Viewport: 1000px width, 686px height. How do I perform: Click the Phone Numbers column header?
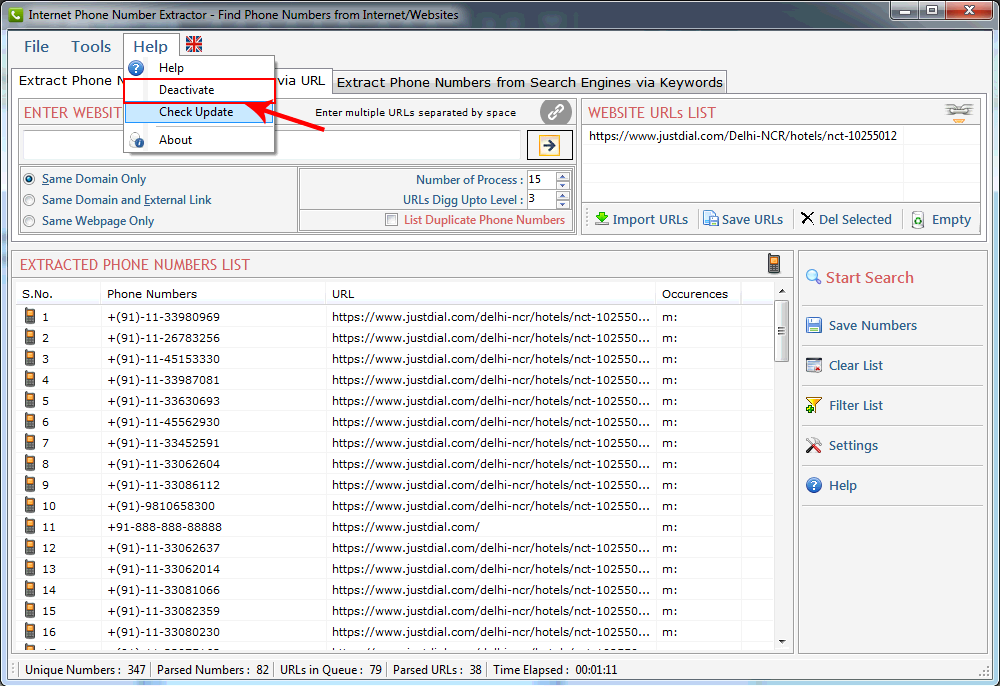(213, 294)
